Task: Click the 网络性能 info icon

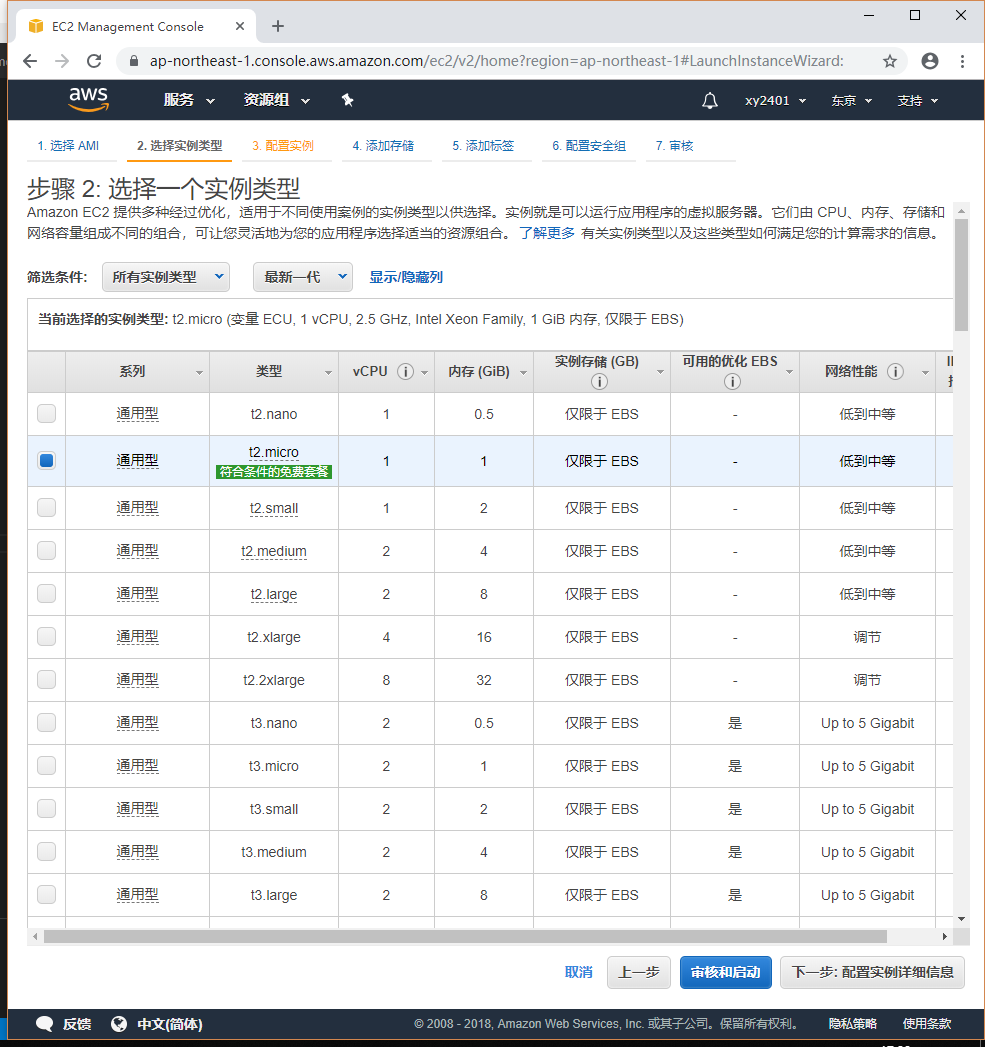Action: [896, 371]
